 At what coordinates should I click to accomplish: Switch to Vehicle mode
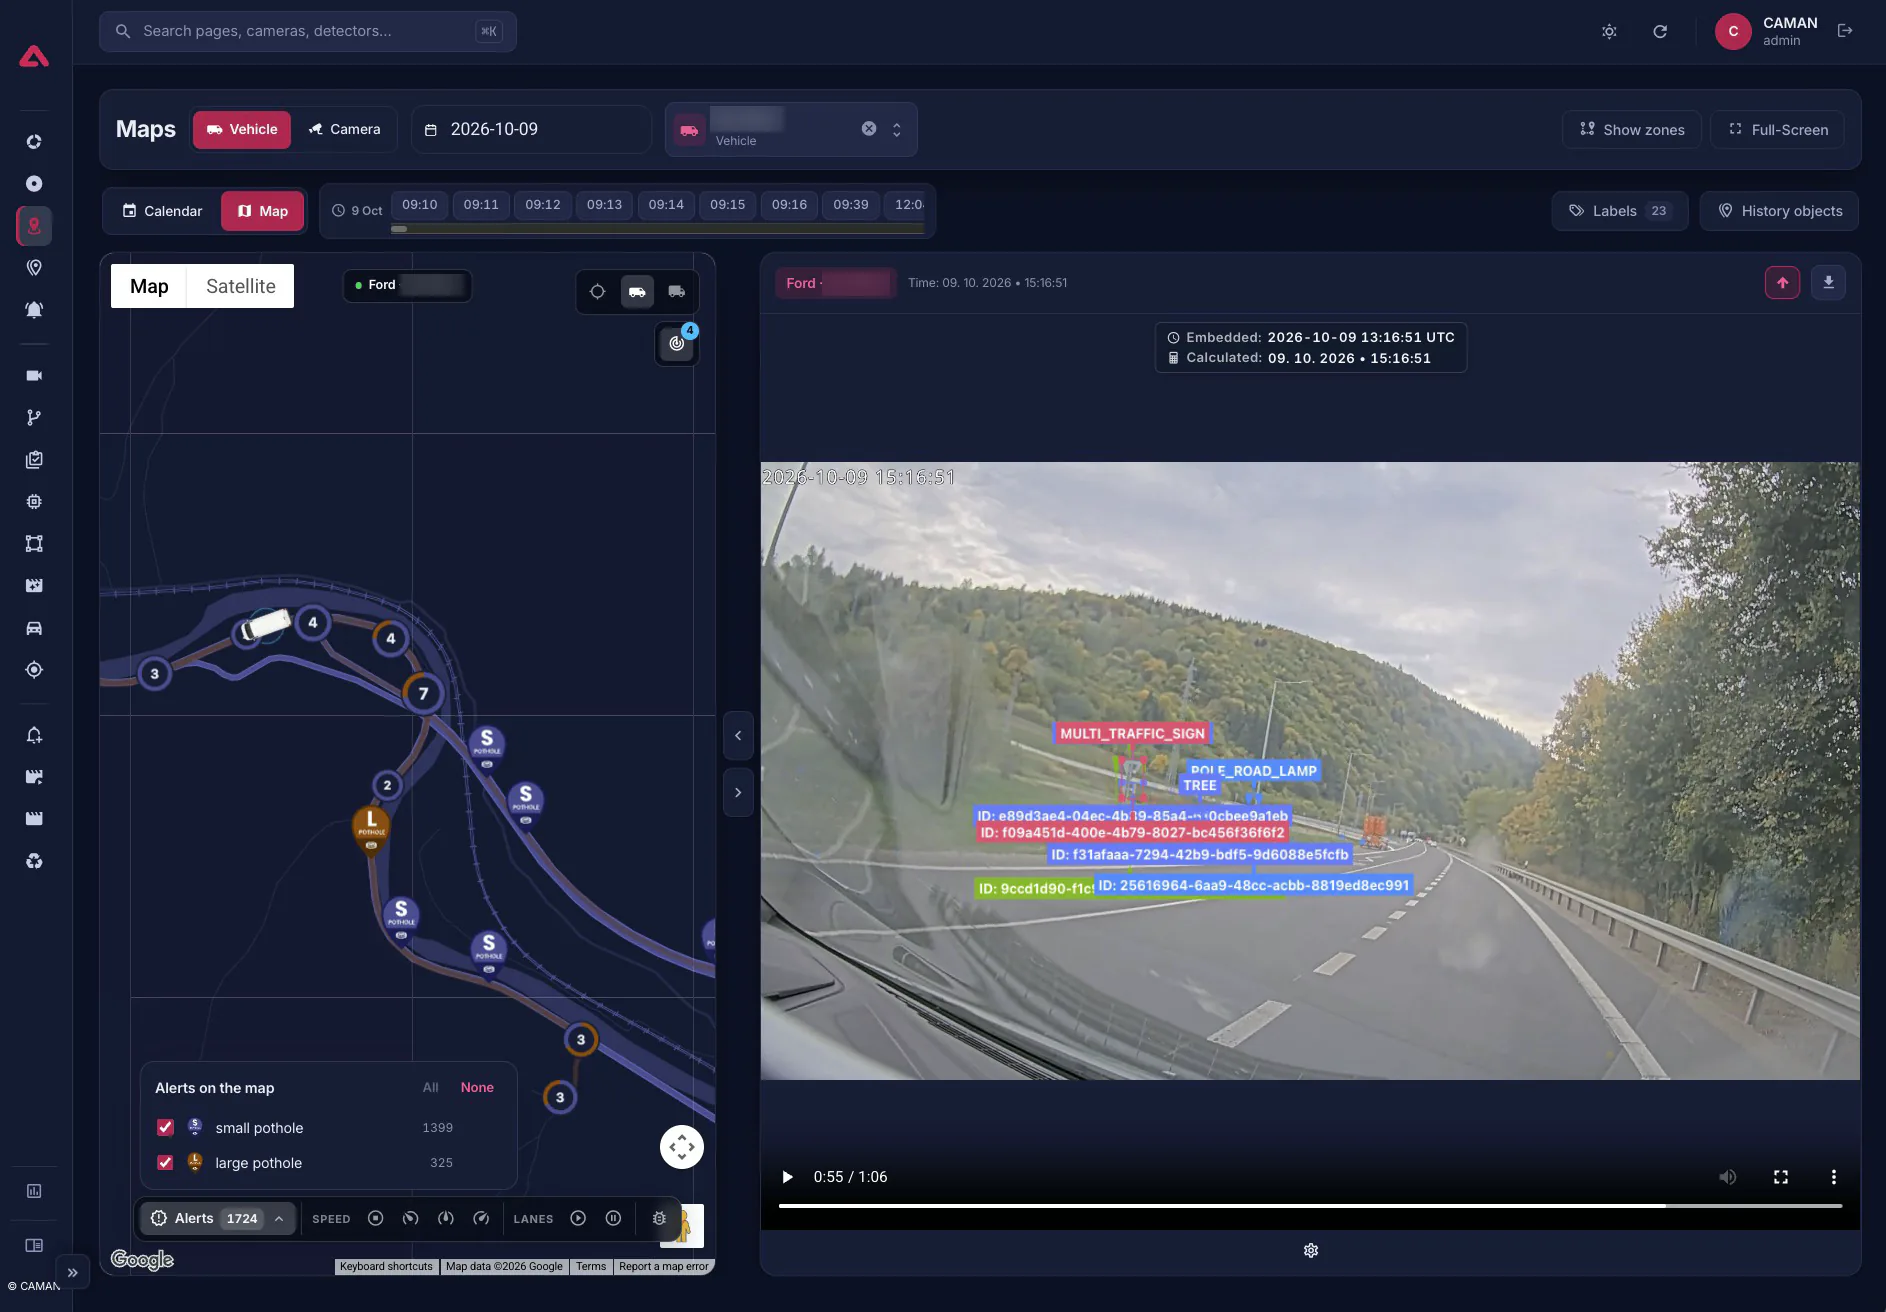(242, 130)
